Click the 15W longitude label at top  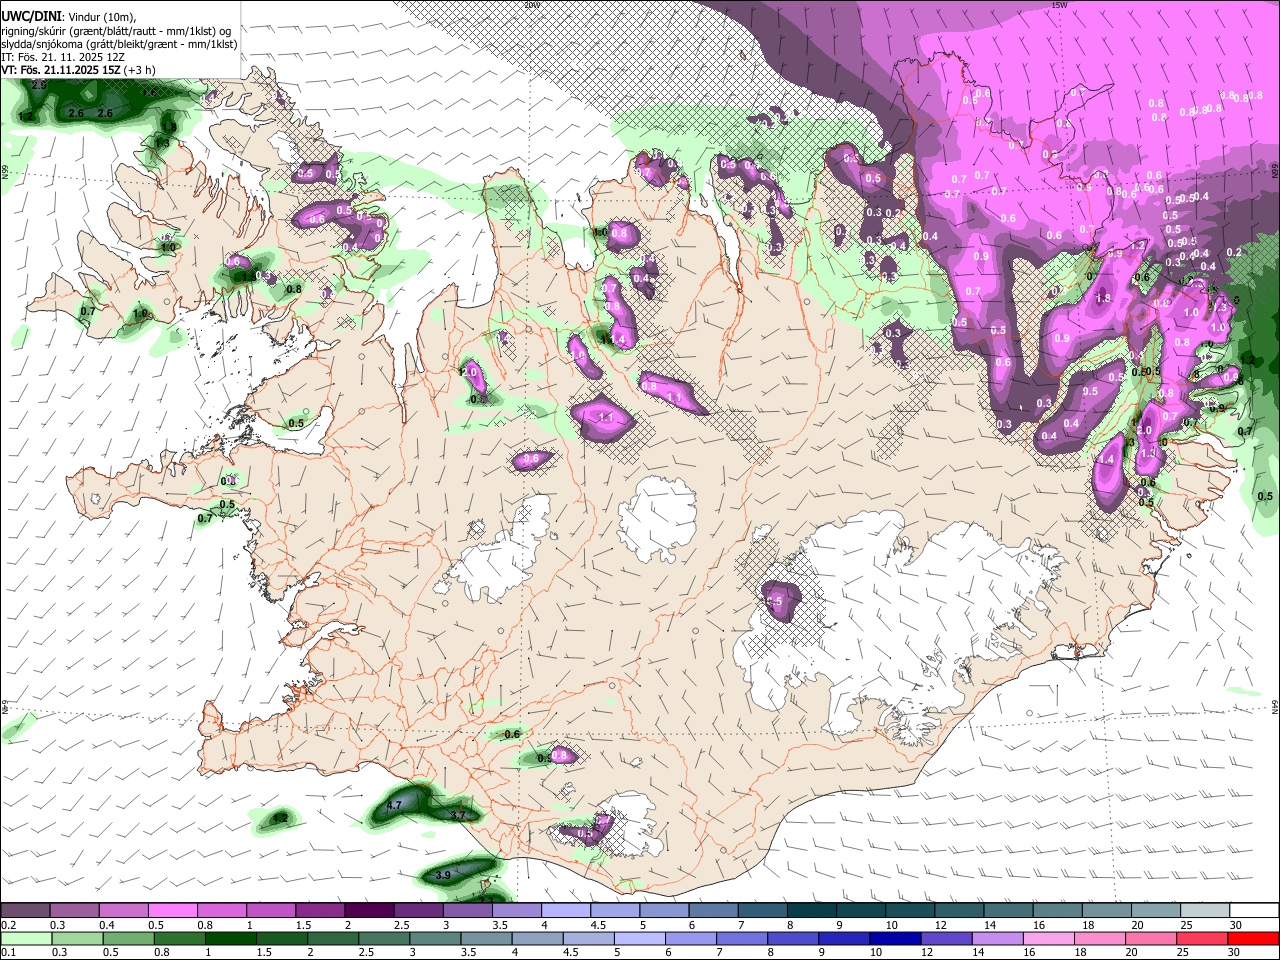click(x=1059, y=5)
